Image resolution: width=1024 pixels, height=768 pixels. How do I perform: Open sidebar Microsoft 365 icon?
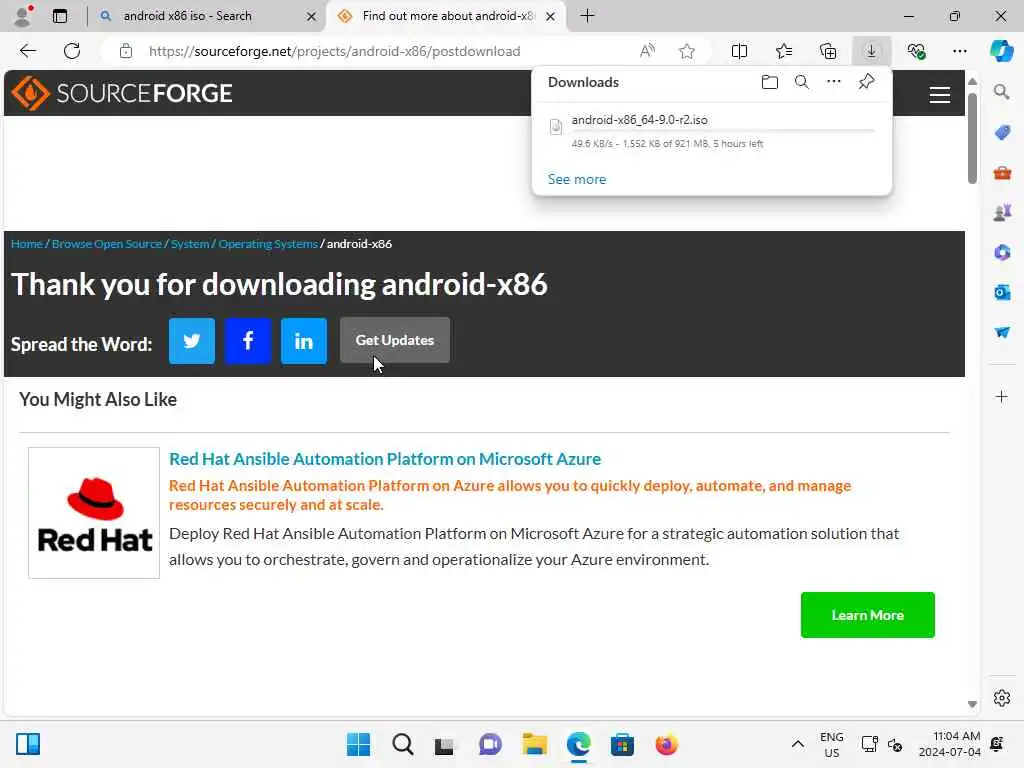pyautogui.click(x=1002, y=253)
